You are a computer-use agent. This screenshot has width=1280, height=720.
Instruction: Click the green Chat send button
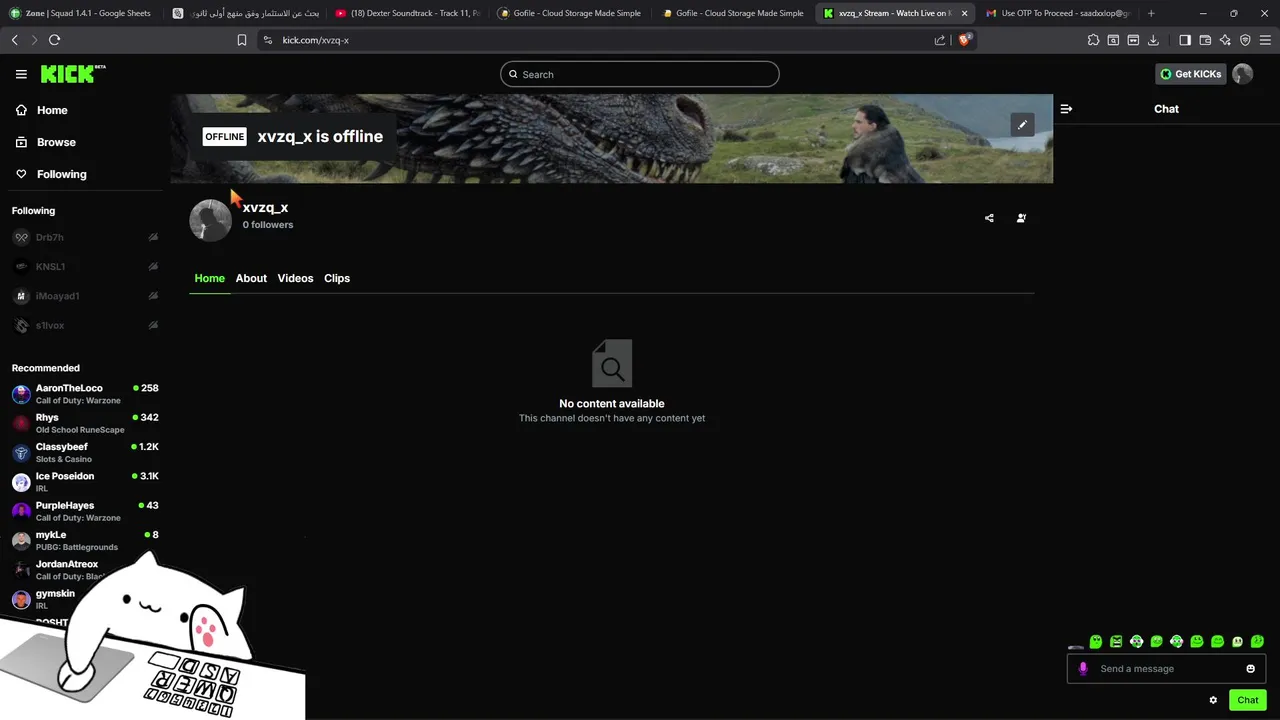(x=1248, y=700)
